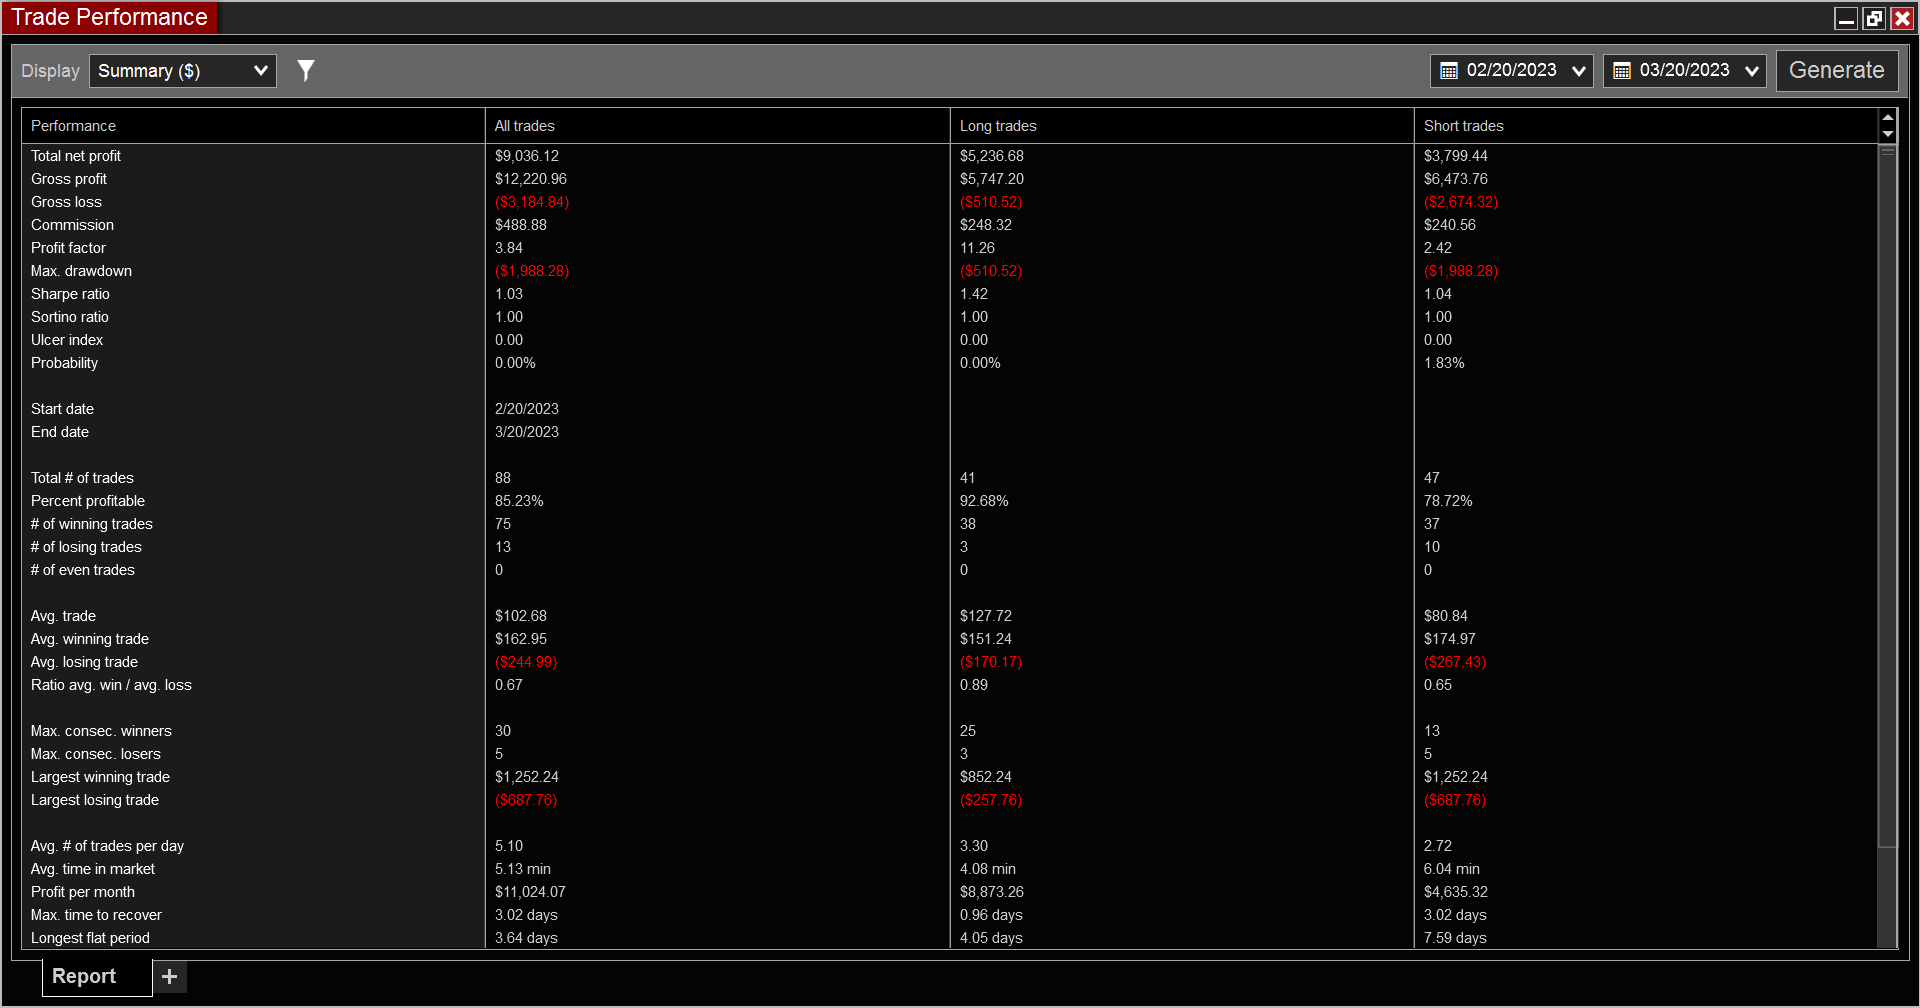Select the Sortino ratio row label
The image size is (1920, 1008).
pos(70,317)
